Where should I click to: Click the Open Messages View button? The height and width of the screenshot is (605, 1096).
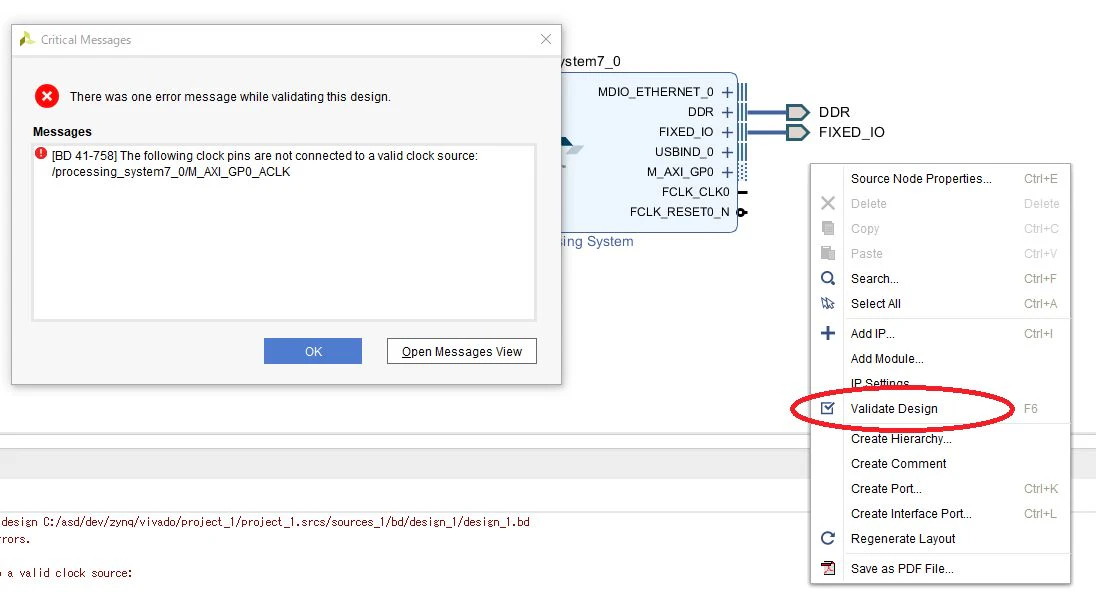pyautogui.click(x=461, y=351)
